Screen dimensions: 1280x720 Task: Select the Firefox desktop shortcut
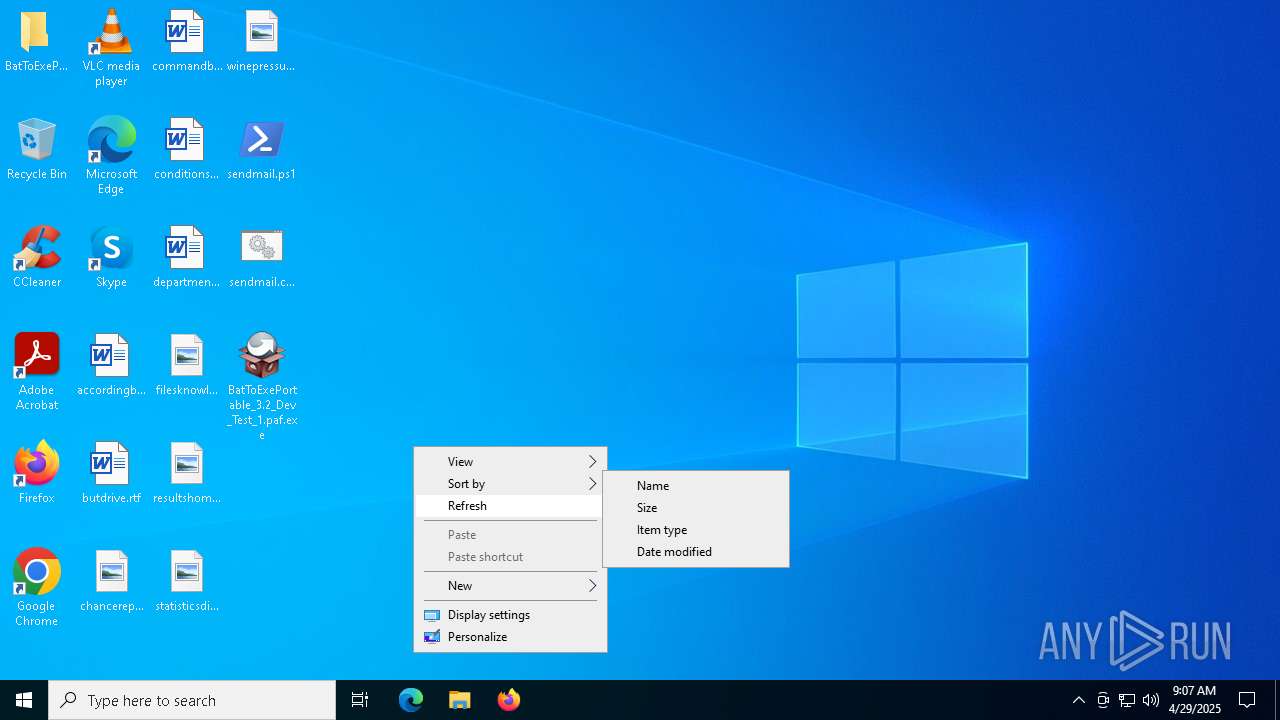tap(36, 464)
